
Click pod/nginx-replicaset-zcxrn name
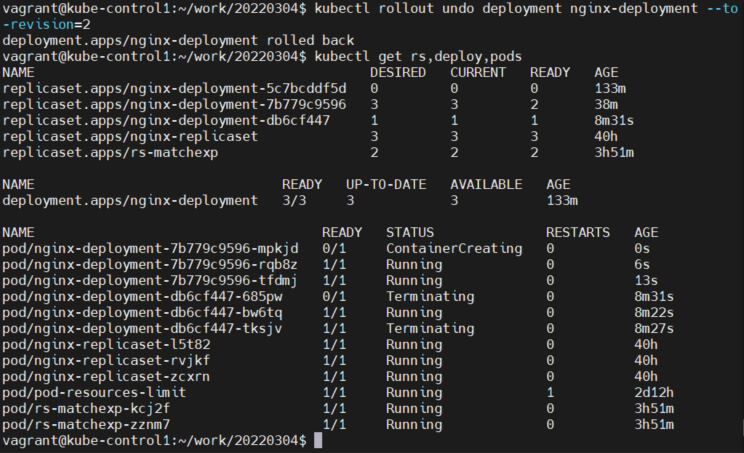(106, 377)
